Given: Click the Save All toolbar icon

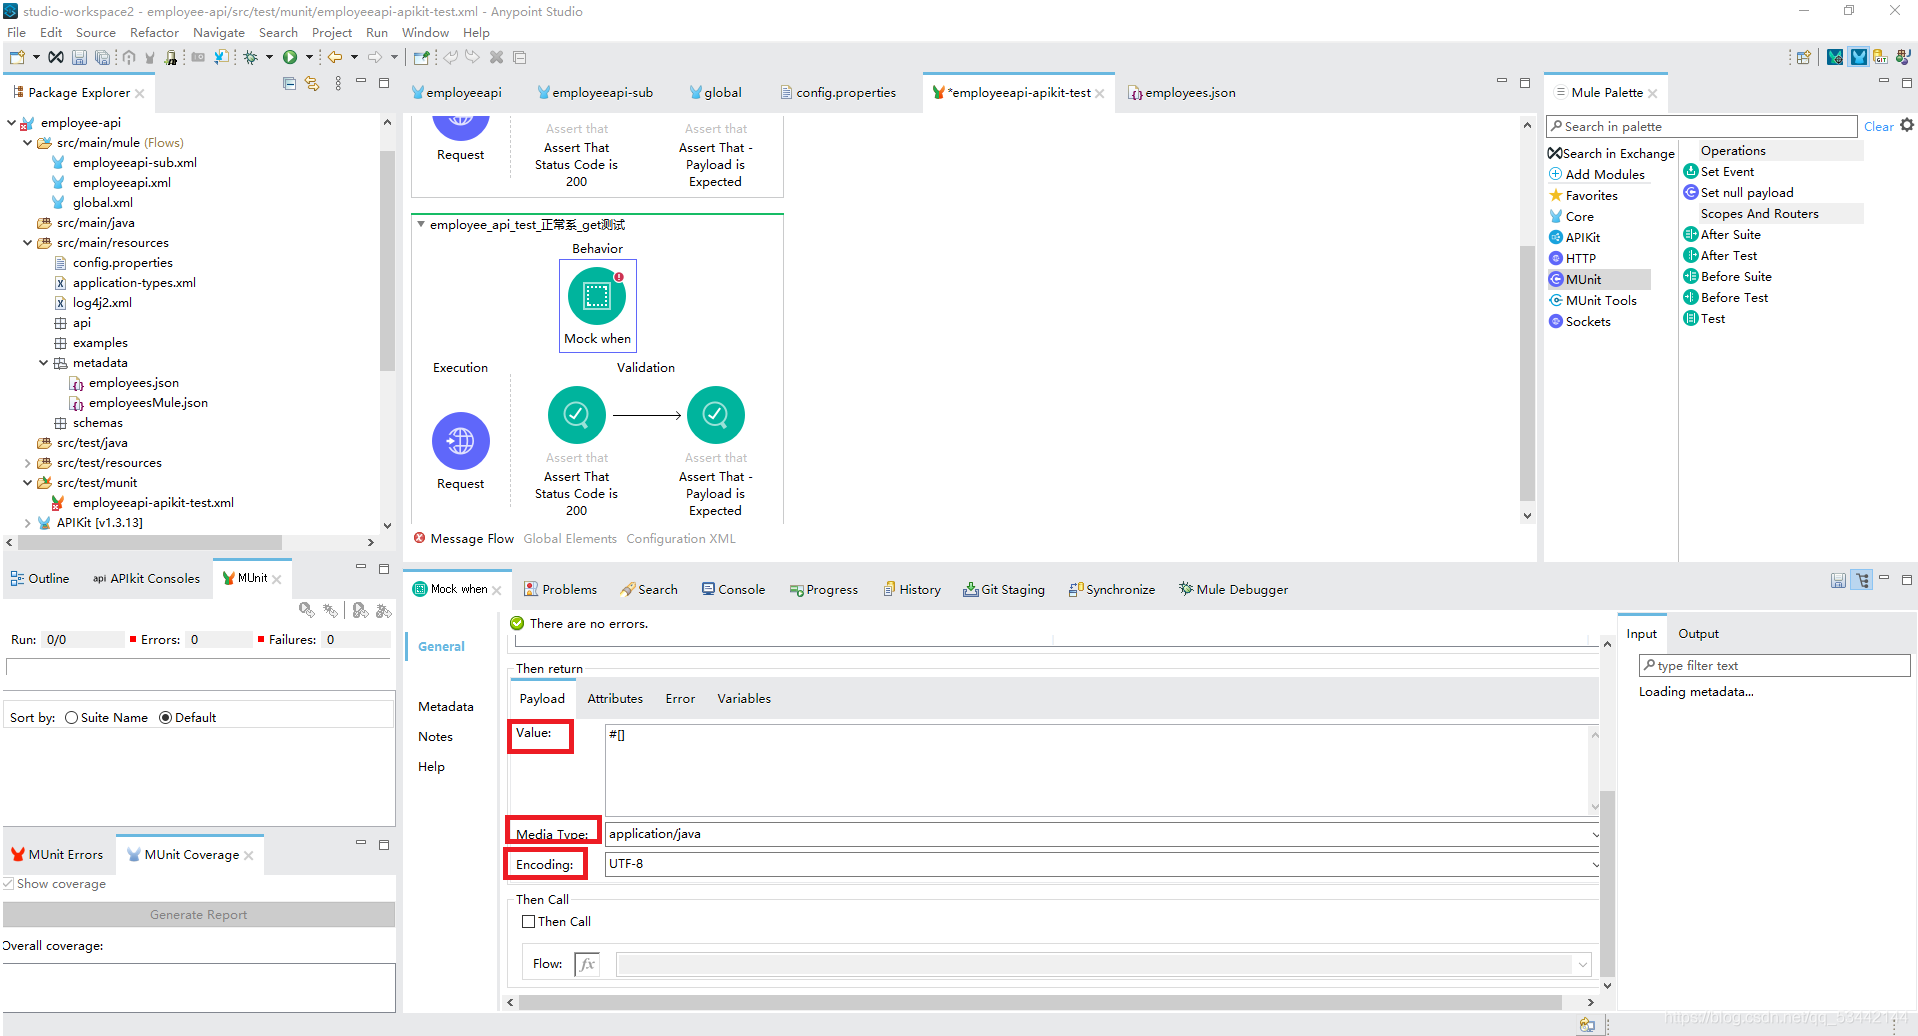Looking at the screenshot, I should (x=102, y=57).
